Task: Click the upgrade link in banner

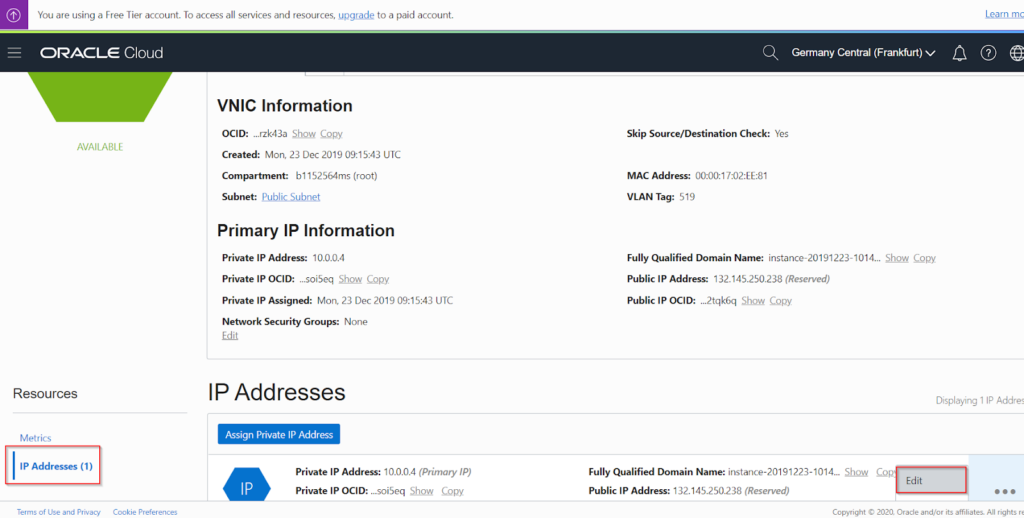Action: click(356, 15)
